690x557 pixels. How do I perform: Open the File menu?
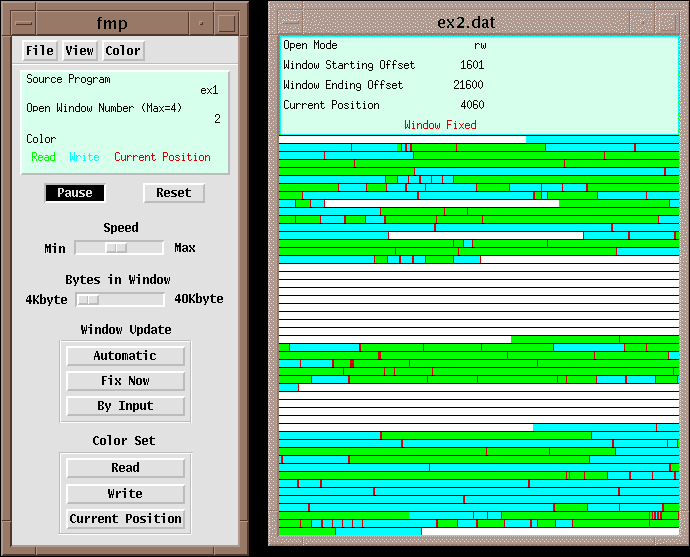coord(40,50)
